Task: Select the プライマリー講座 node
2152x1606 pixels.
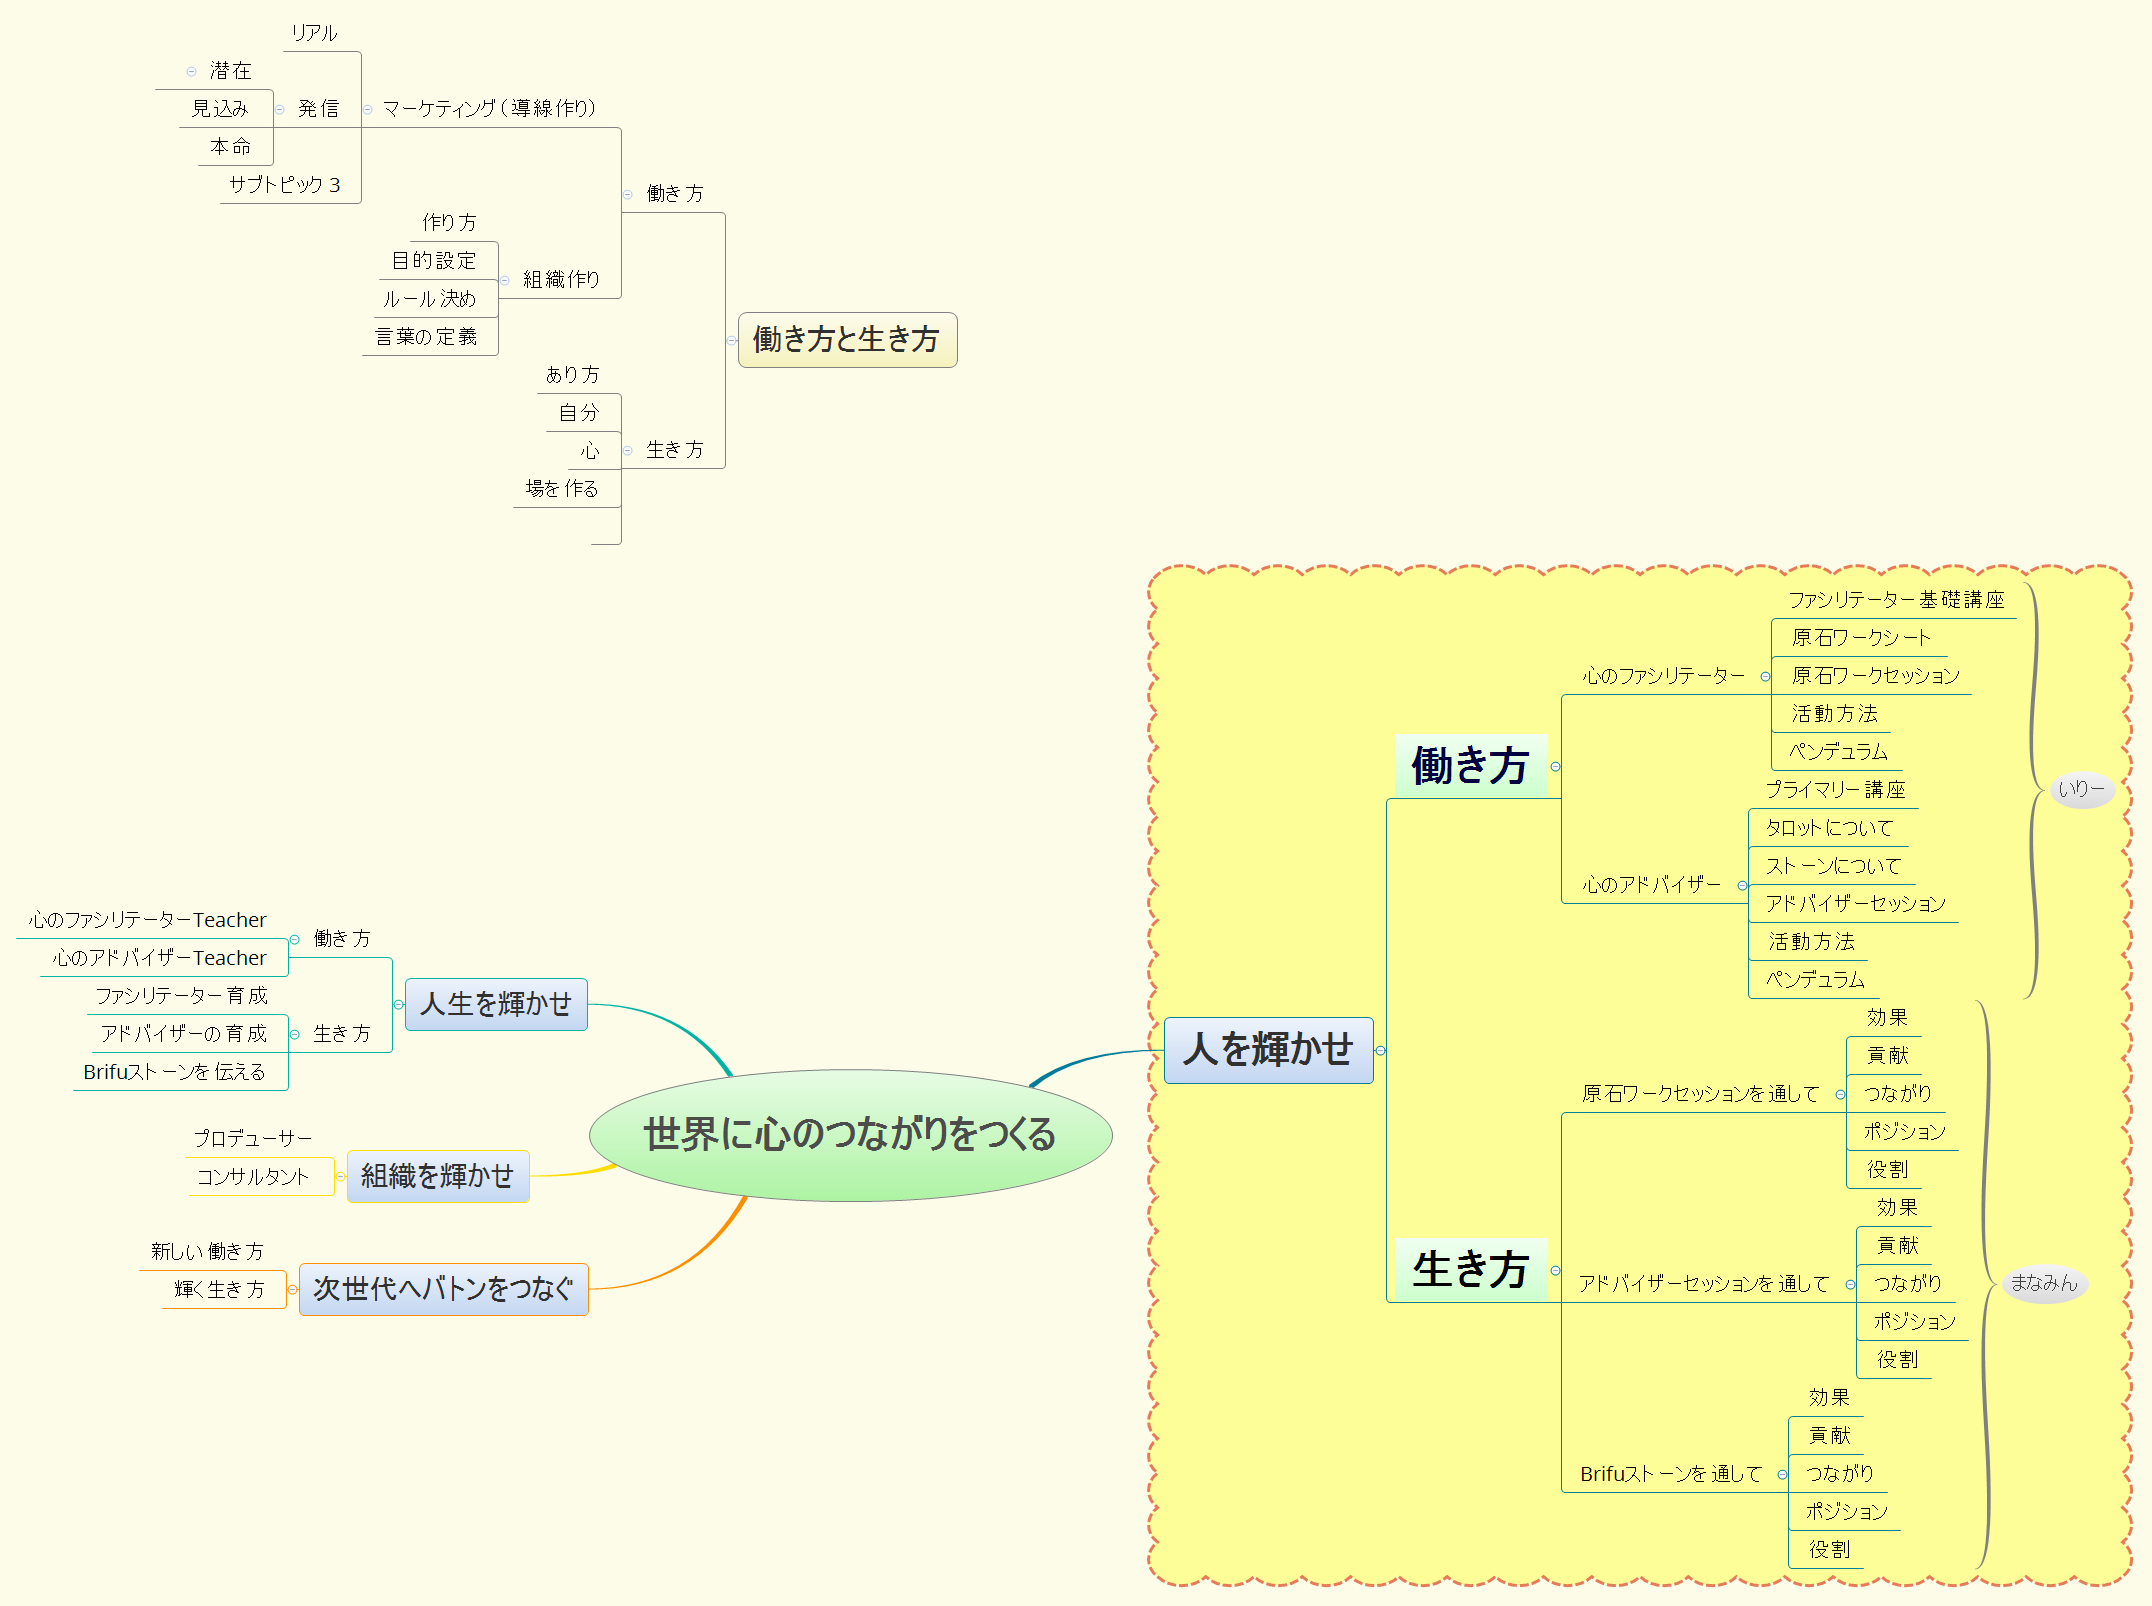Action: (x=1836, y=790)
